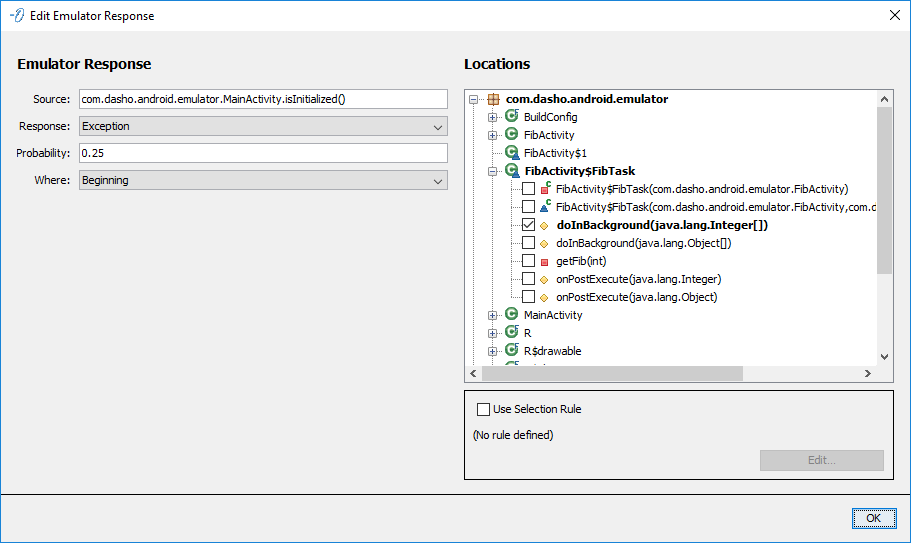Image resolution: width=911 pixels, height=543 pixels.
Task: Click the com.dasho.android.emulator package icon
Action: 493,99
